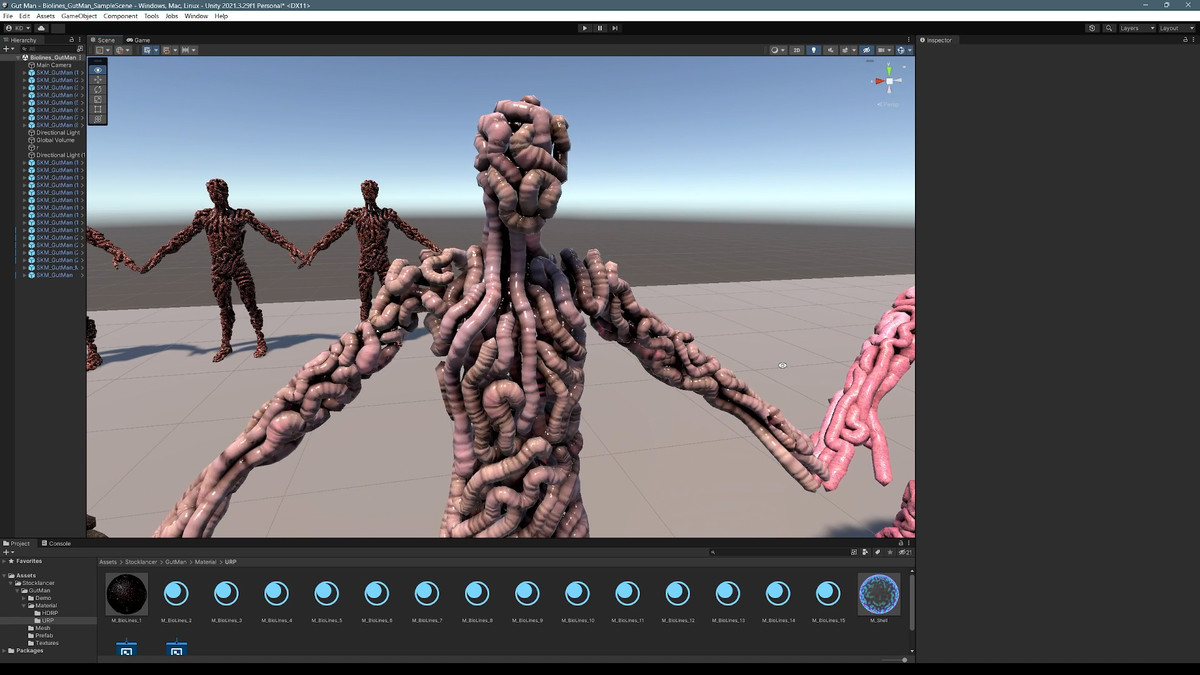Select the Move tool in scene overlay
1200x675 pixels.
tap(98, 80)
